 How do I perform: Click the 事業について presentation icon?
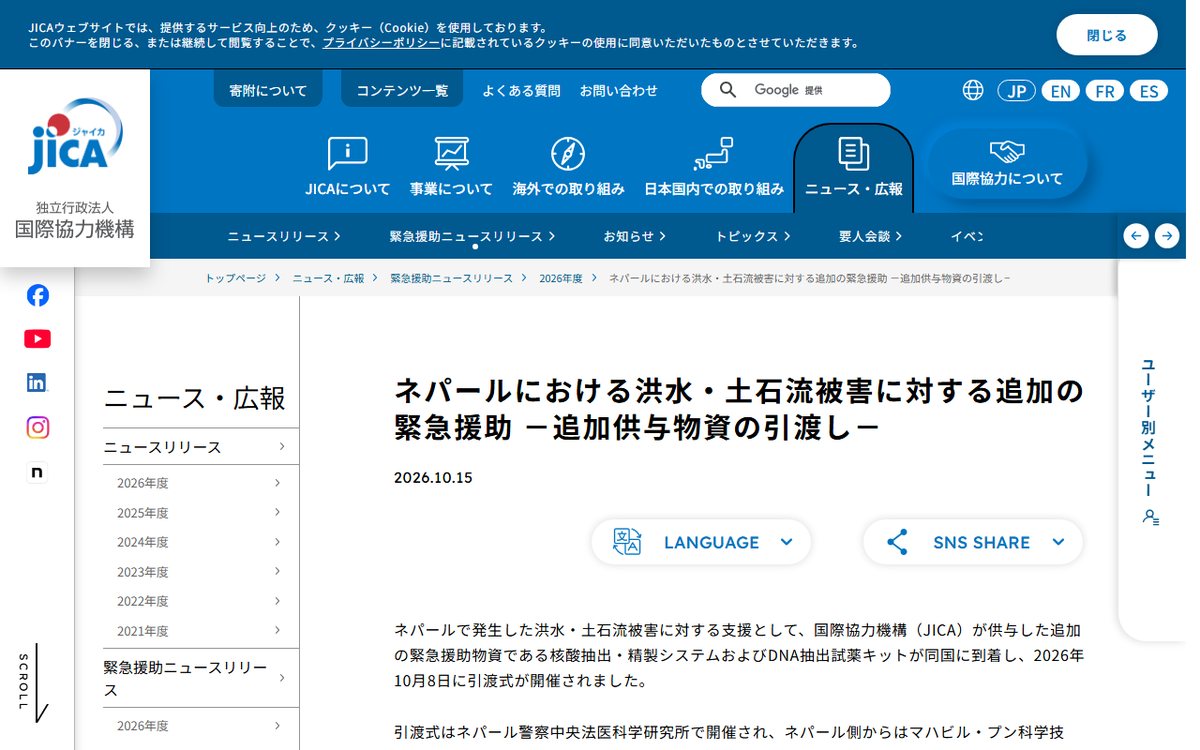(x=452, y=153)
